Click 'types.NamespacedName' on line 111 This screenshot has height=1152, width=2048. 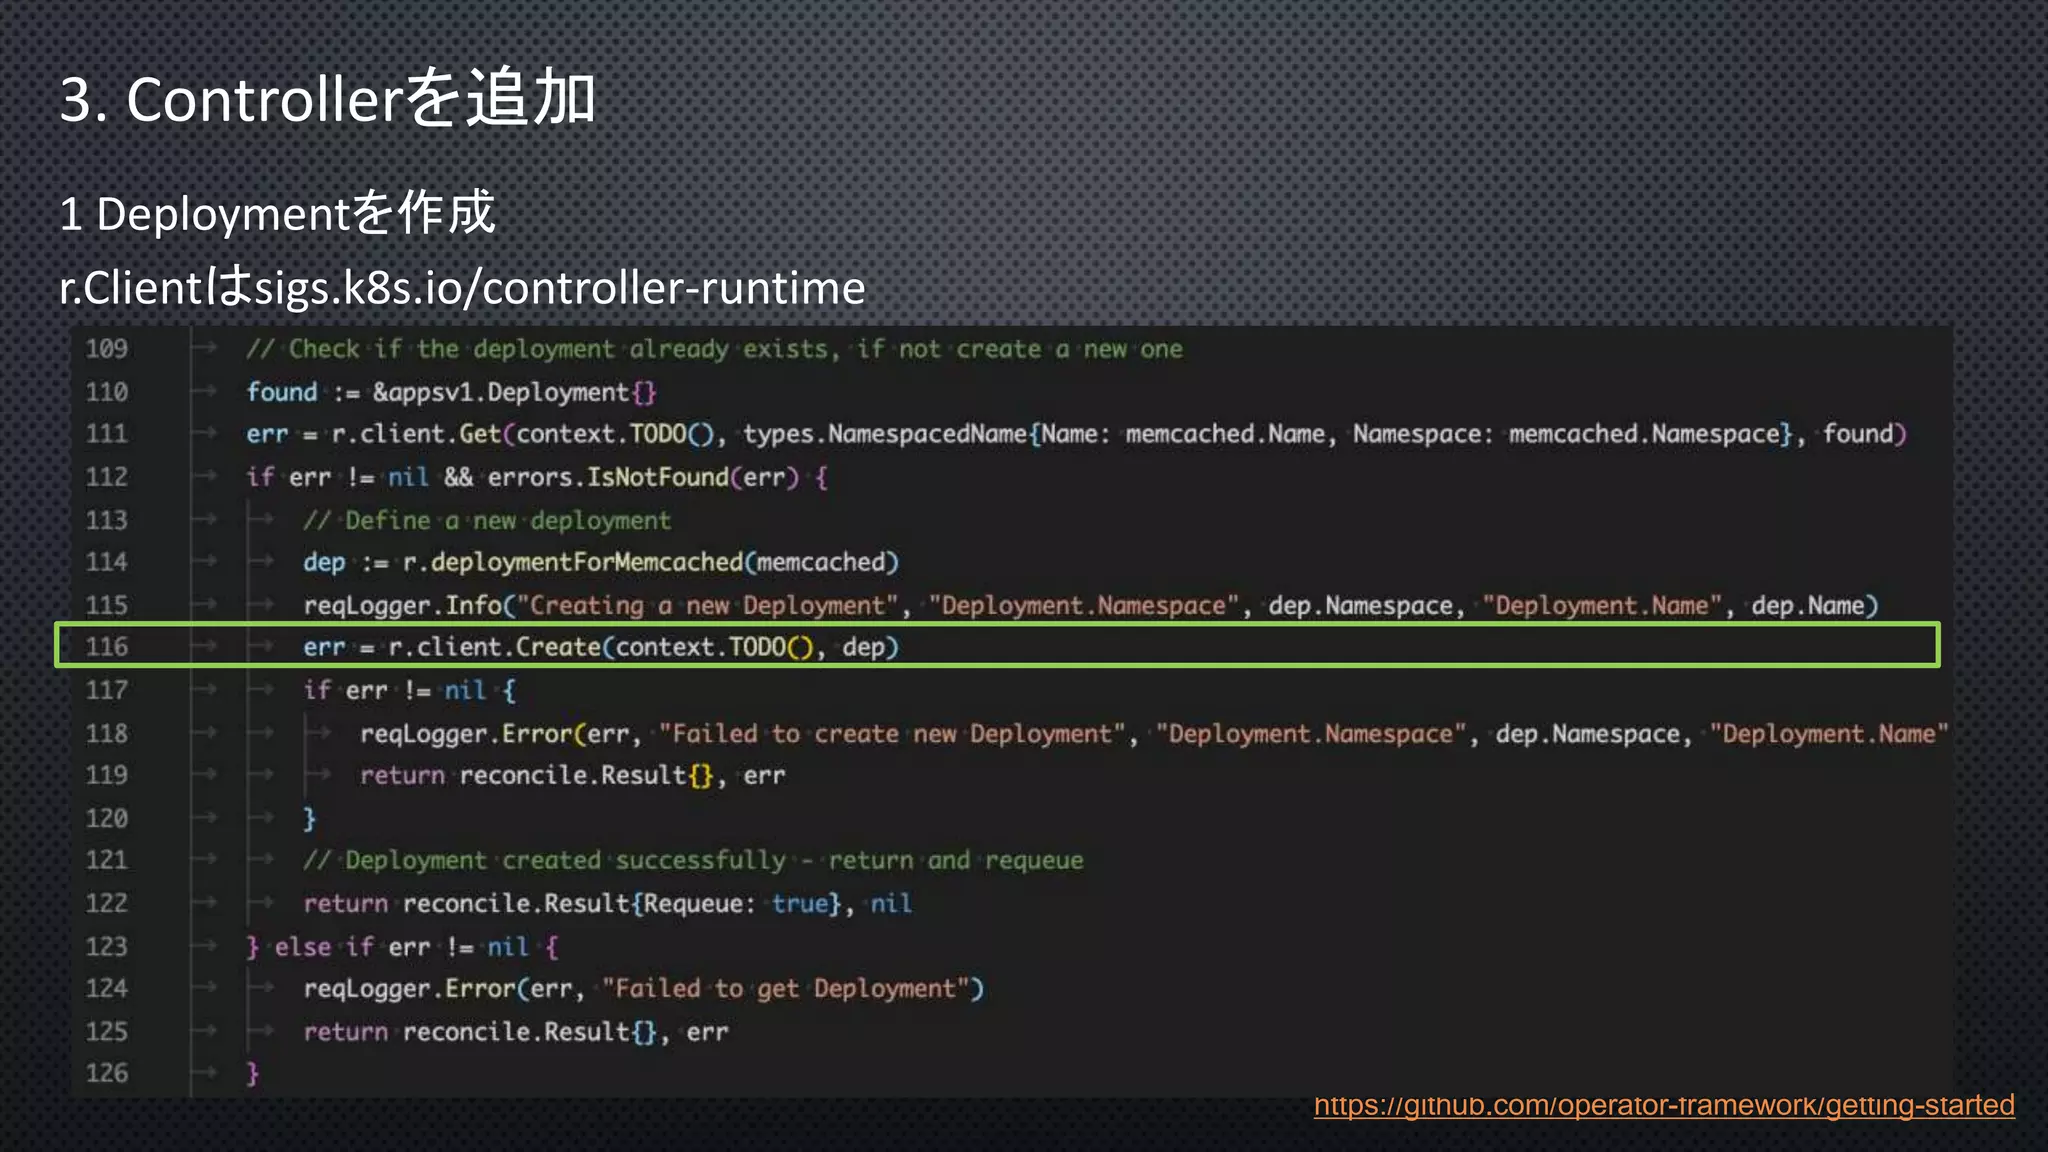pyautogui.click(x=885, y=434)
